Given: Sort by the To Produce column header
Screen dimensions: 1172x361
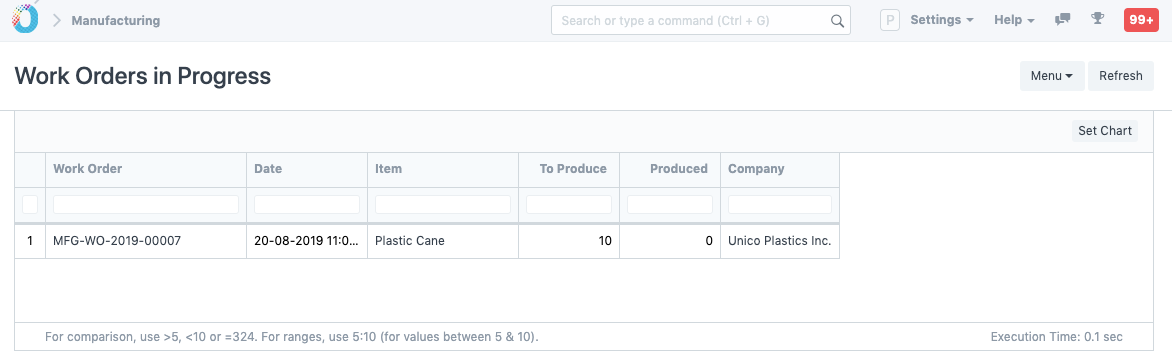Looking at the screenshot, I should 573,169.
